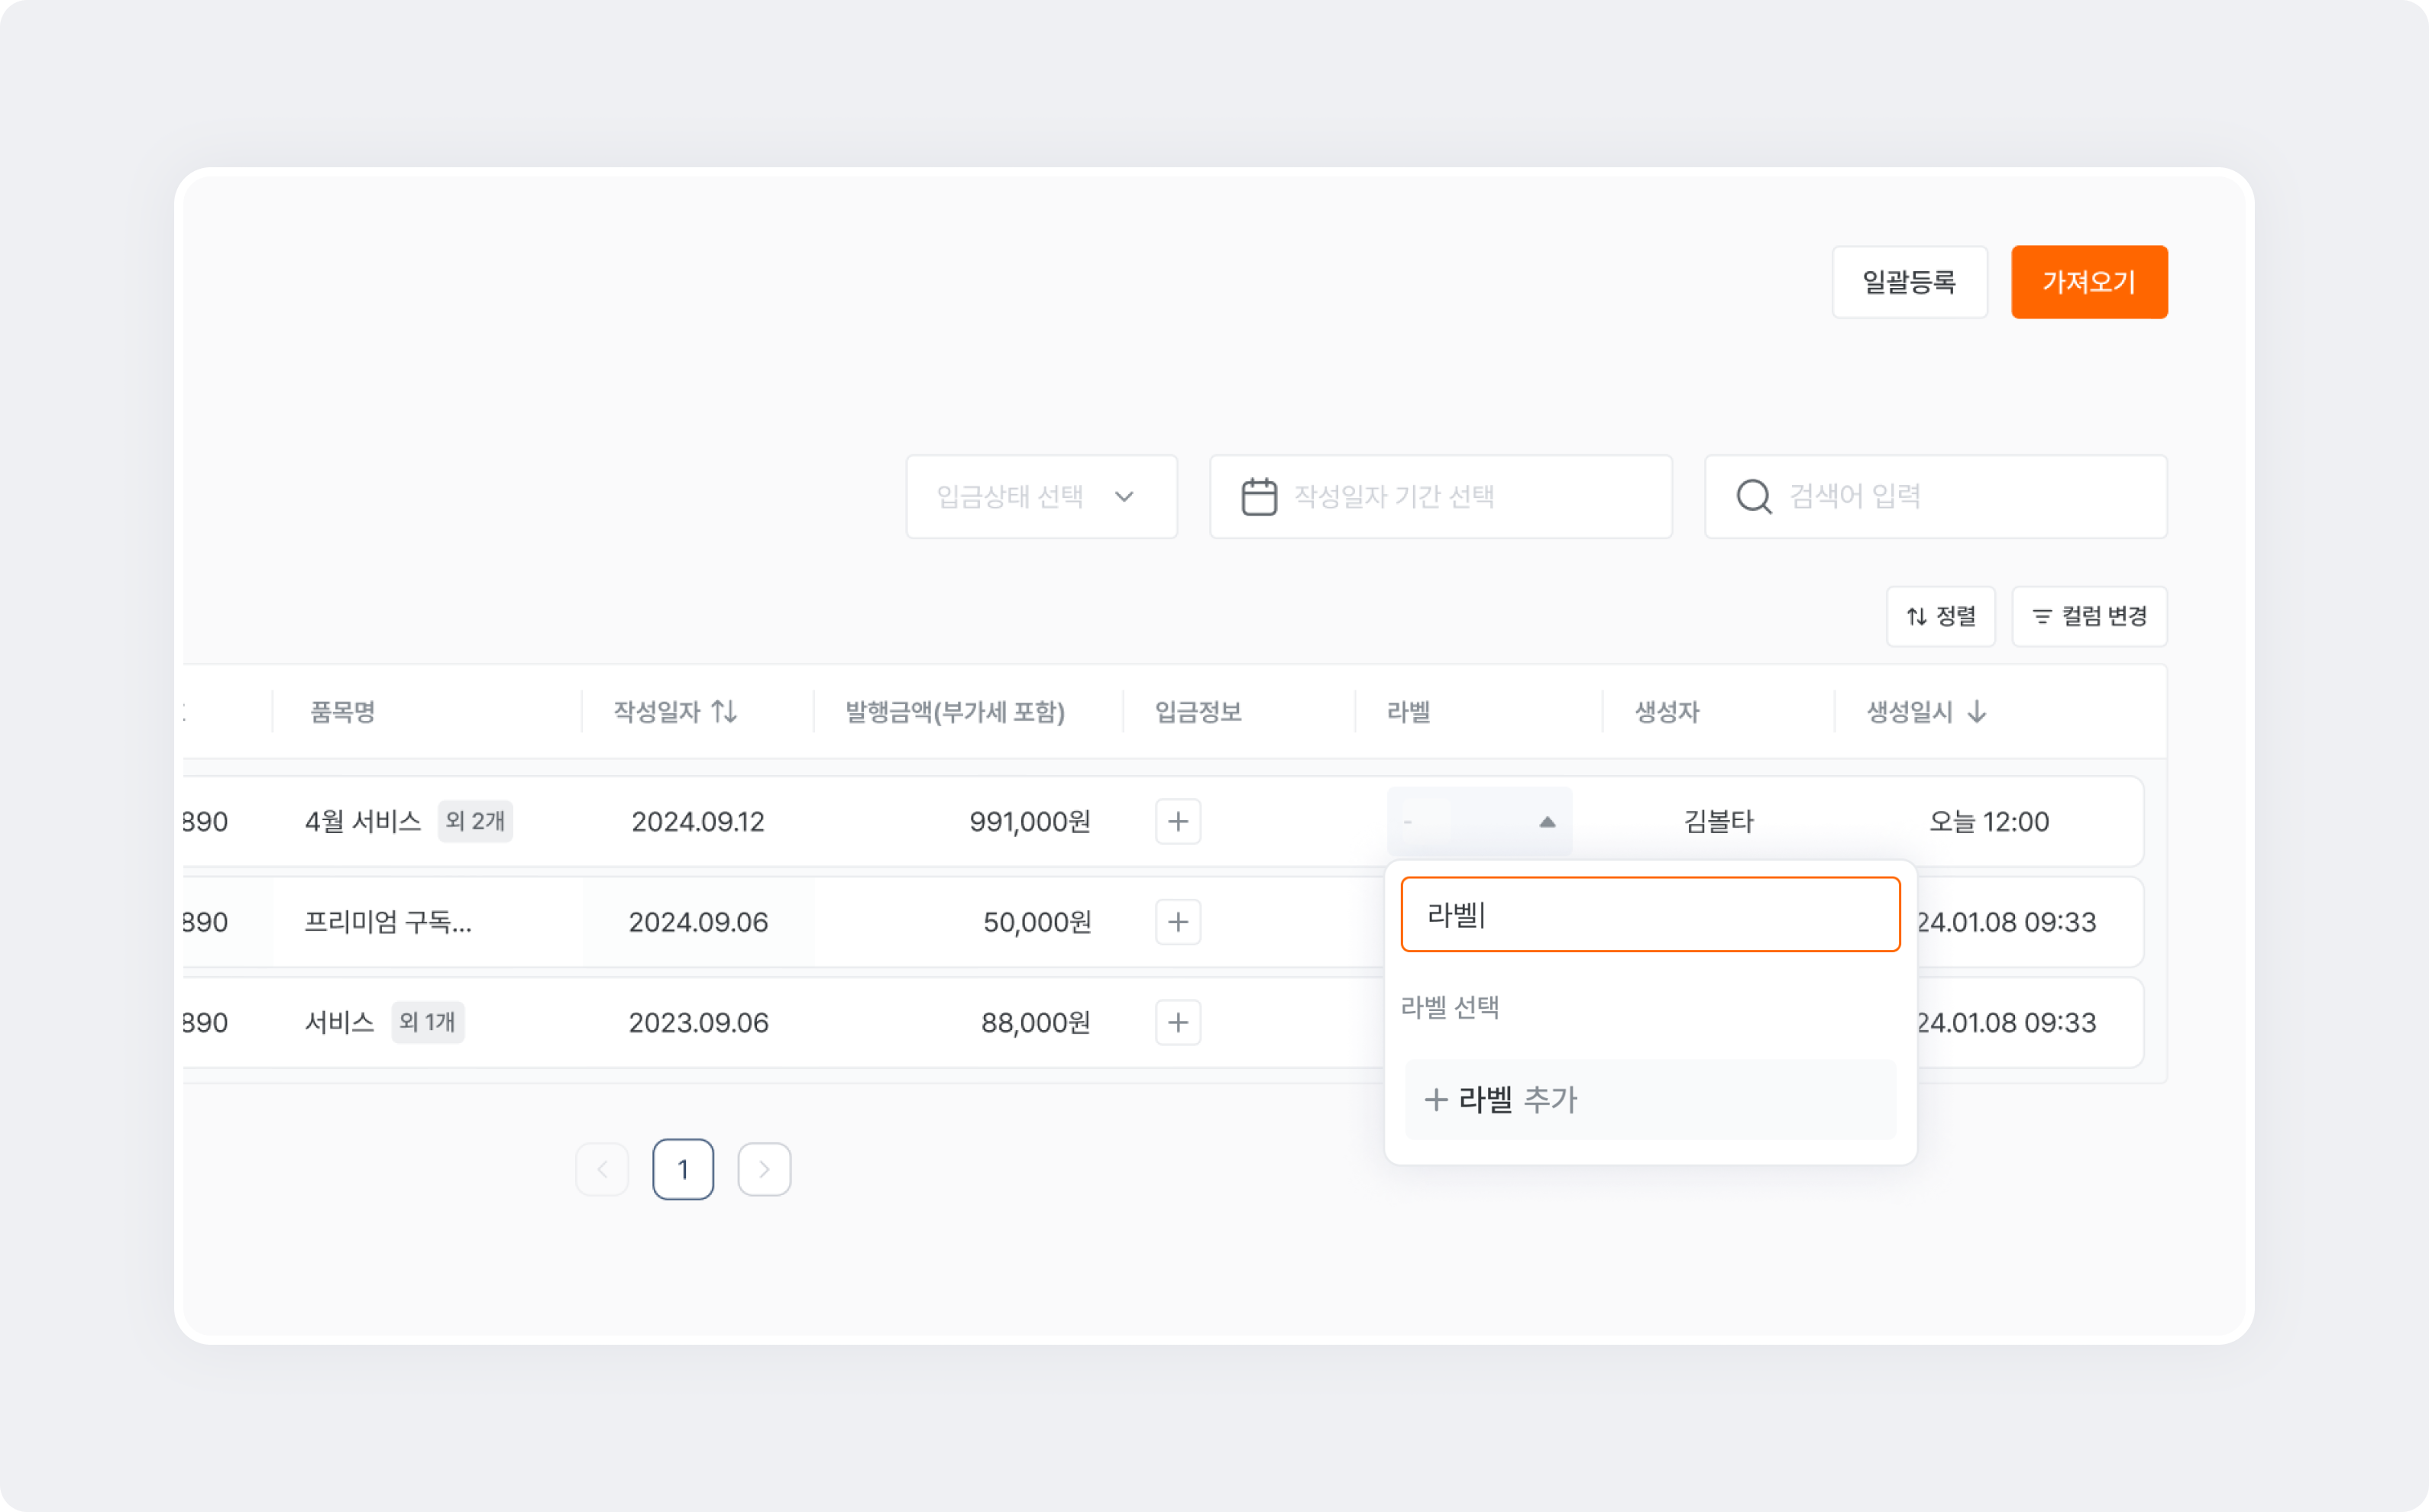
Task: Click the plus icon on the 991,000원 row
Action: pyautogui.click(x=1178, y=821)
